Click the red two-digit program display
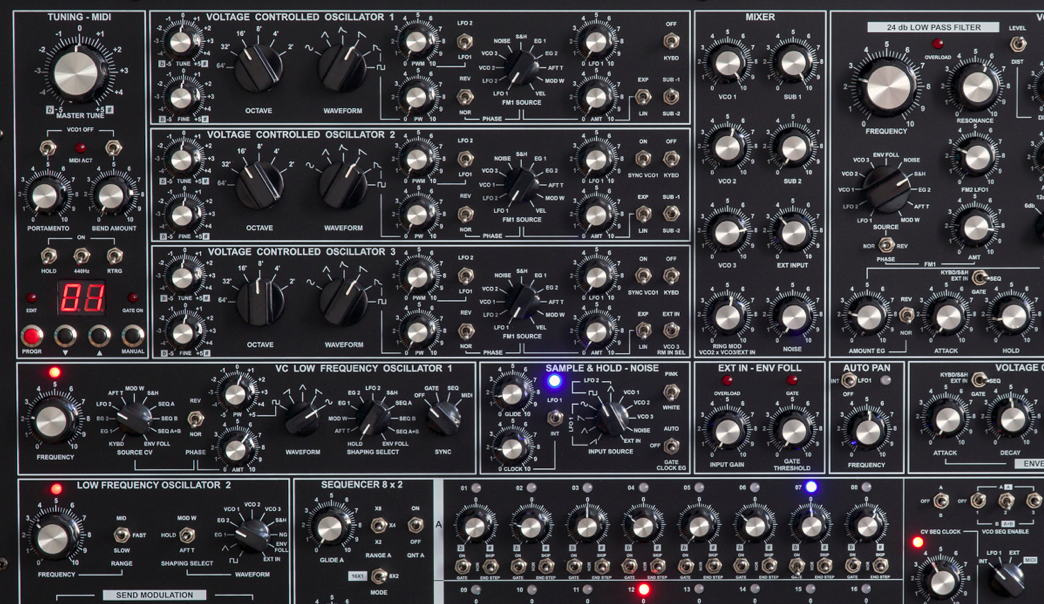 (83, 298)
